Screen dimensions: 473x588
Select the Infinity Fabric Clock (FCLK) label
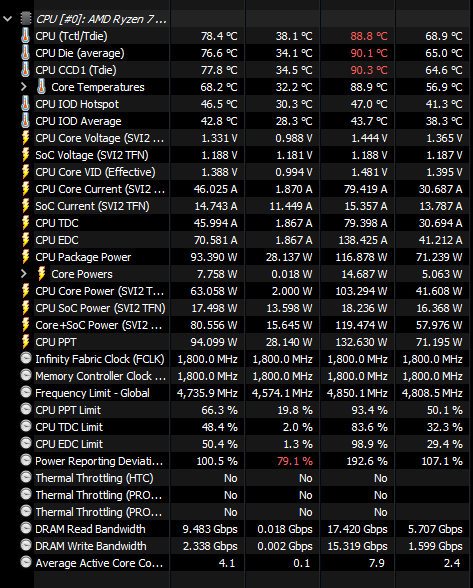(x=100, y=359)
